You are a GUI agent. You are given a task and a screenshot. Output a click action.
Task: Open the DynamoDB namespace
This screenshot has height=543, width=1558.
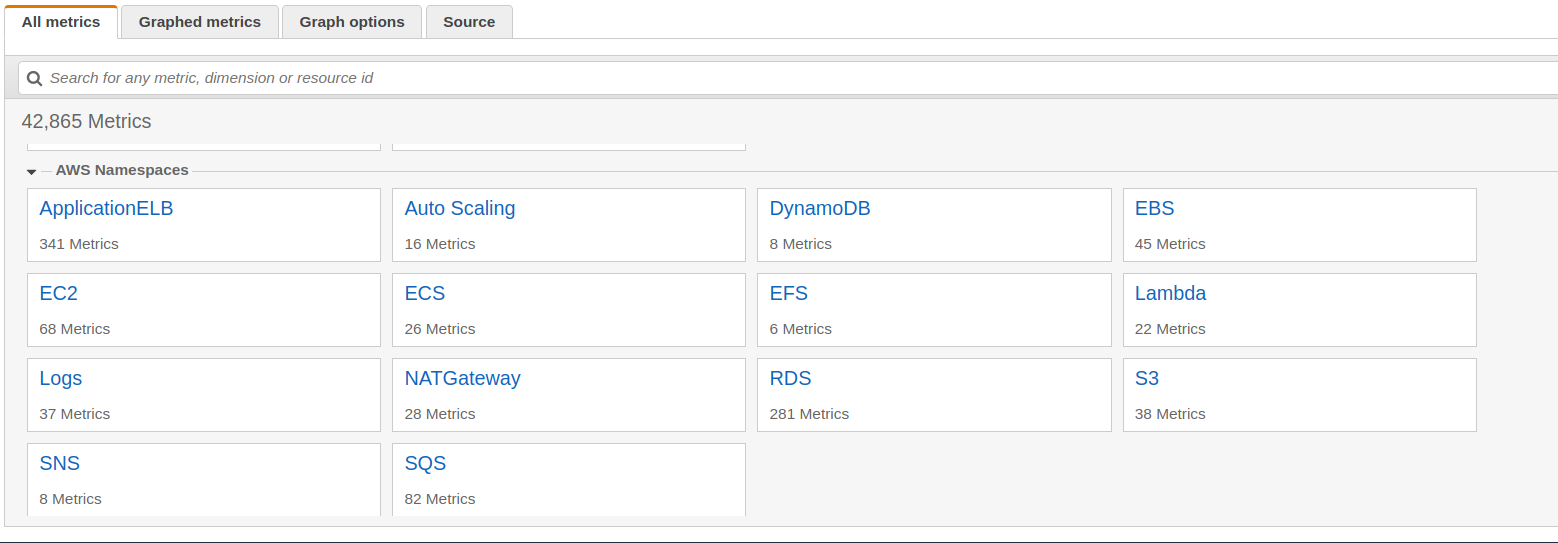(820, 209)
